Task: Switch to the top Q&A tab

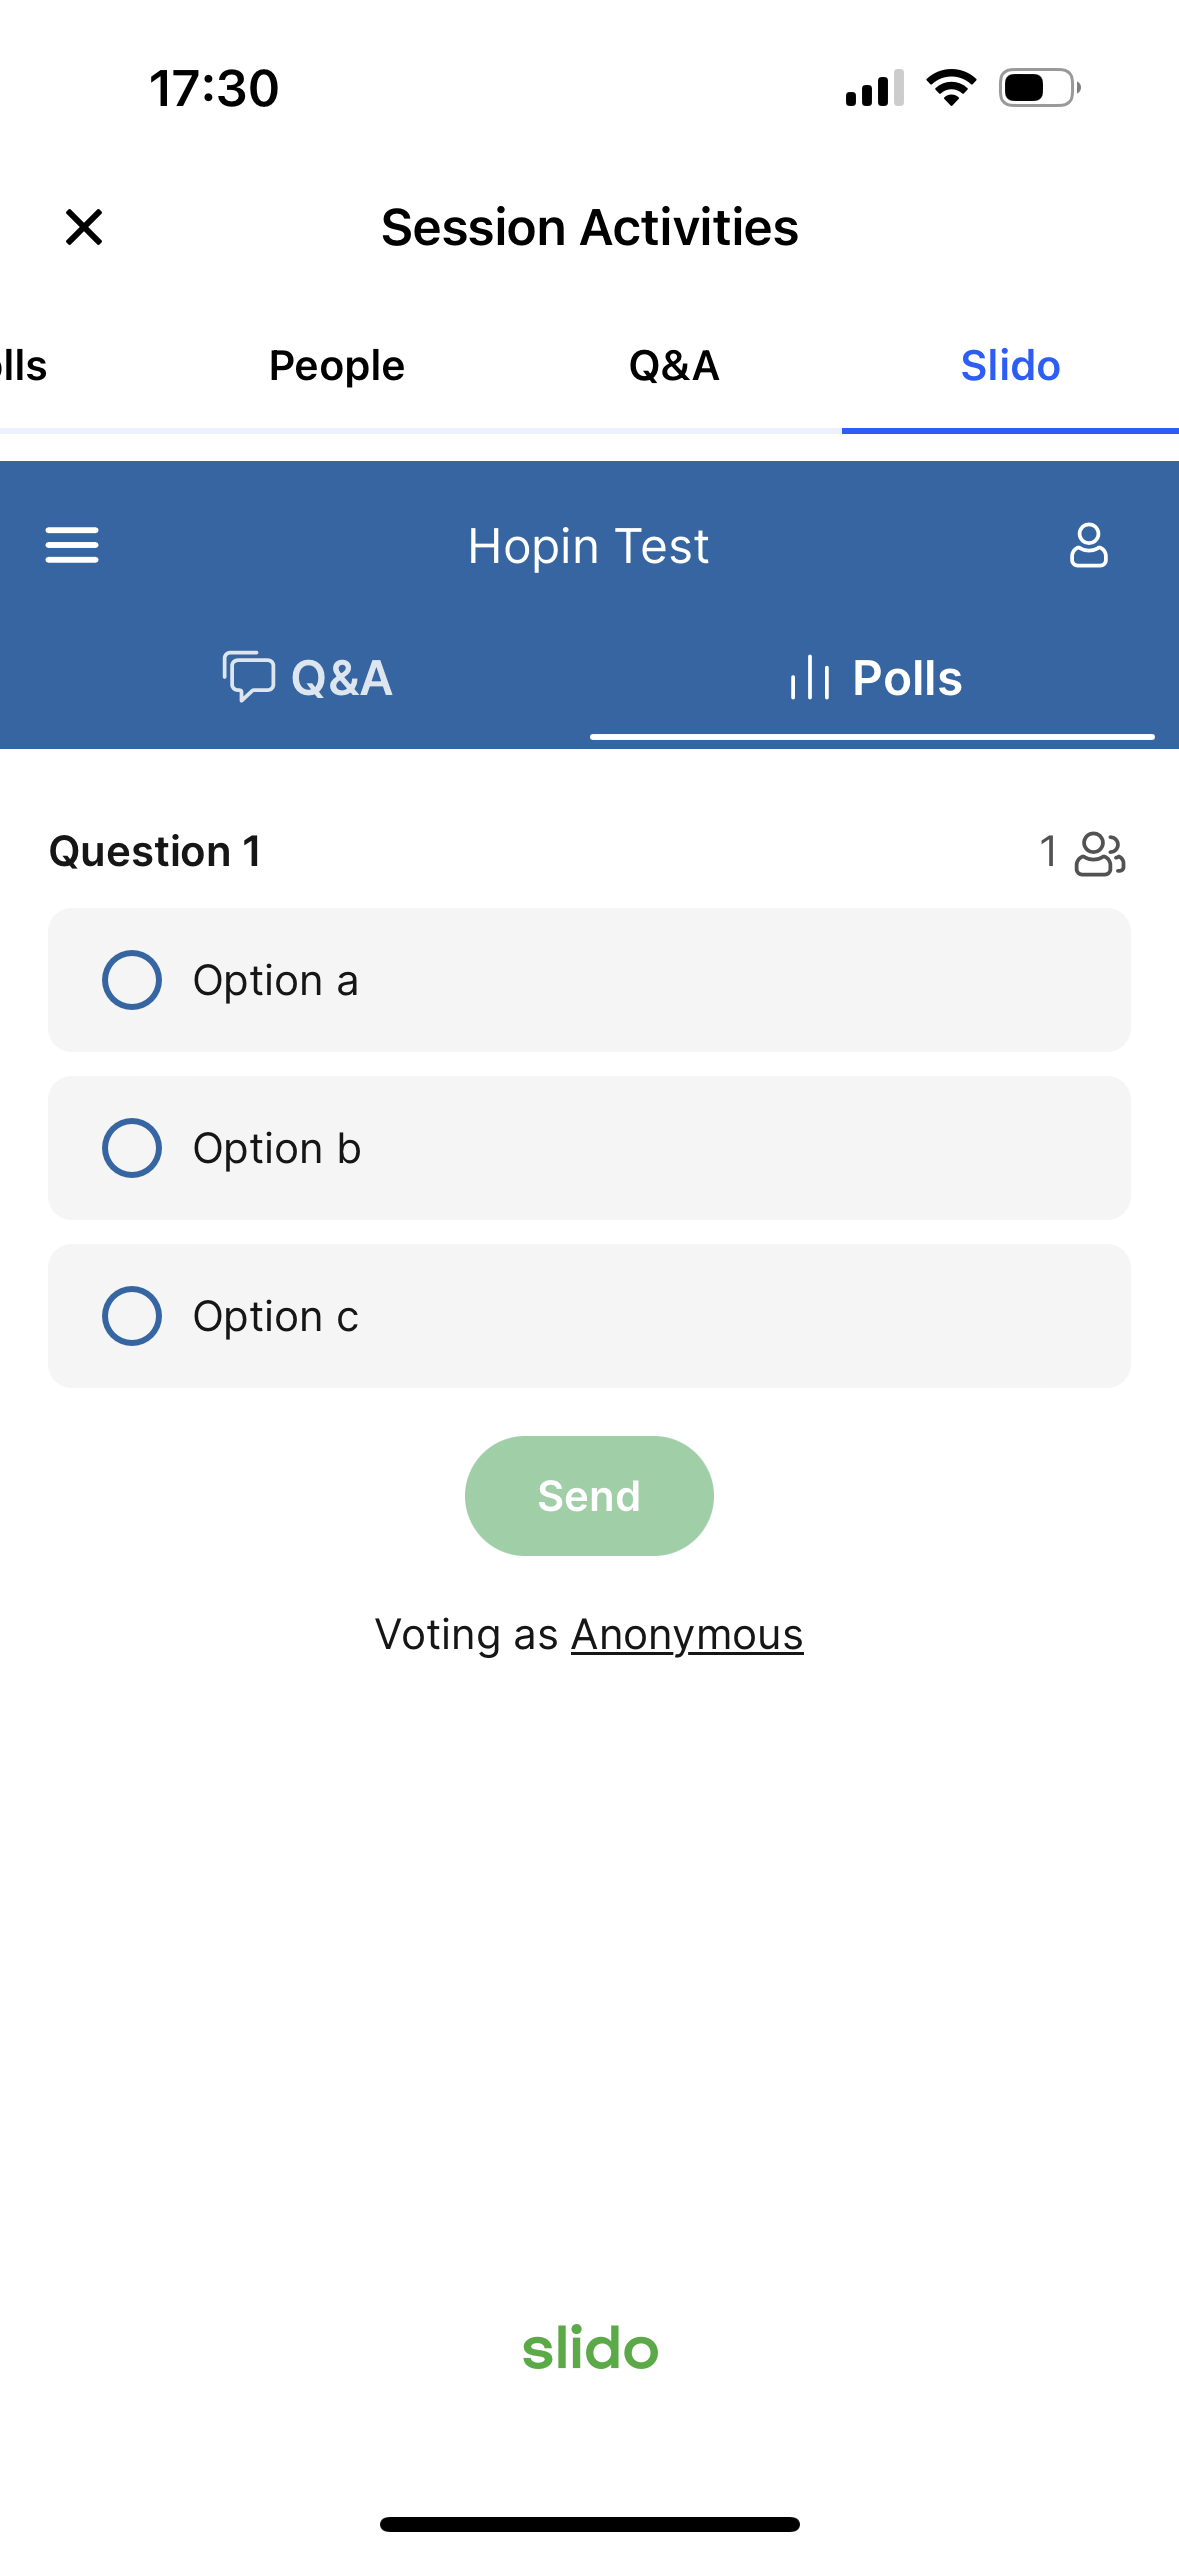Action: [x=674, y=366]
